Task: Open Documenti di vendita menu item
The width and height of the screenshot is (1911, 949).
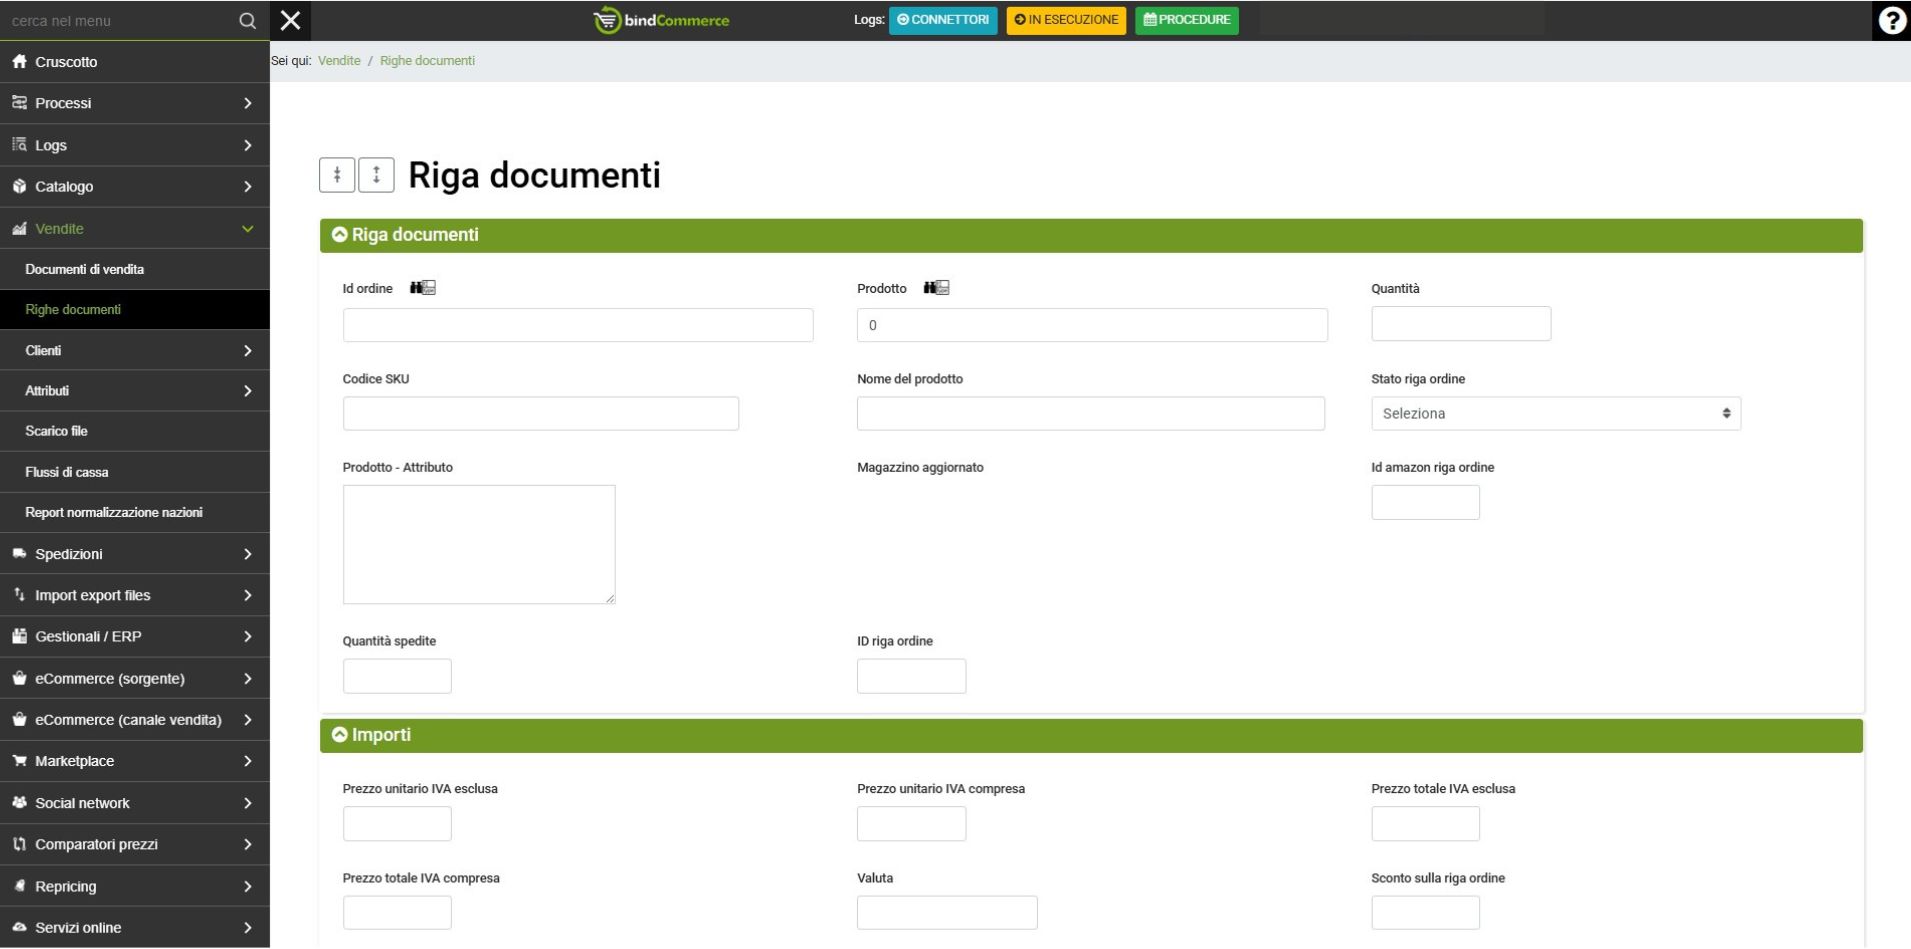Action: [x=85, y=270]
